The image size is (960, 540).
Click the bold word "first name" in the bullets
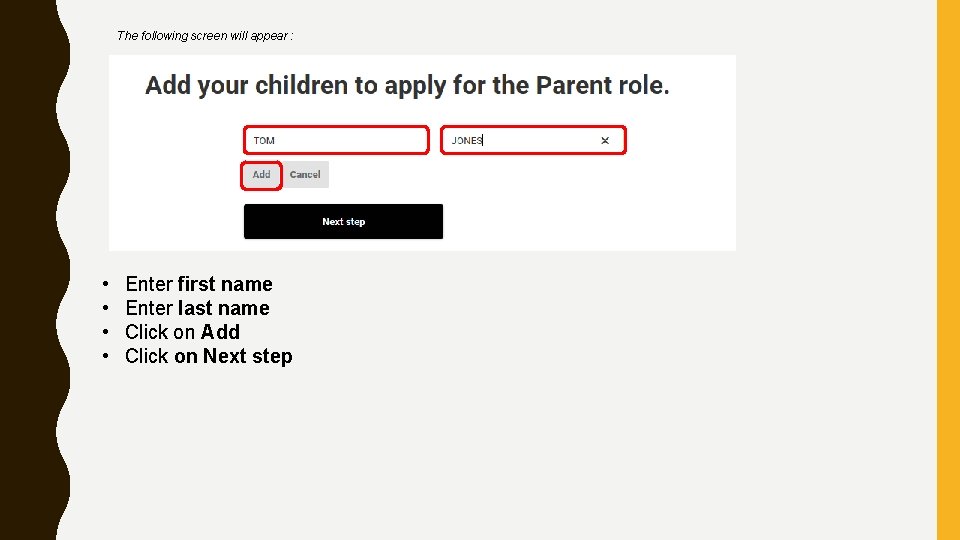[225, 284]
